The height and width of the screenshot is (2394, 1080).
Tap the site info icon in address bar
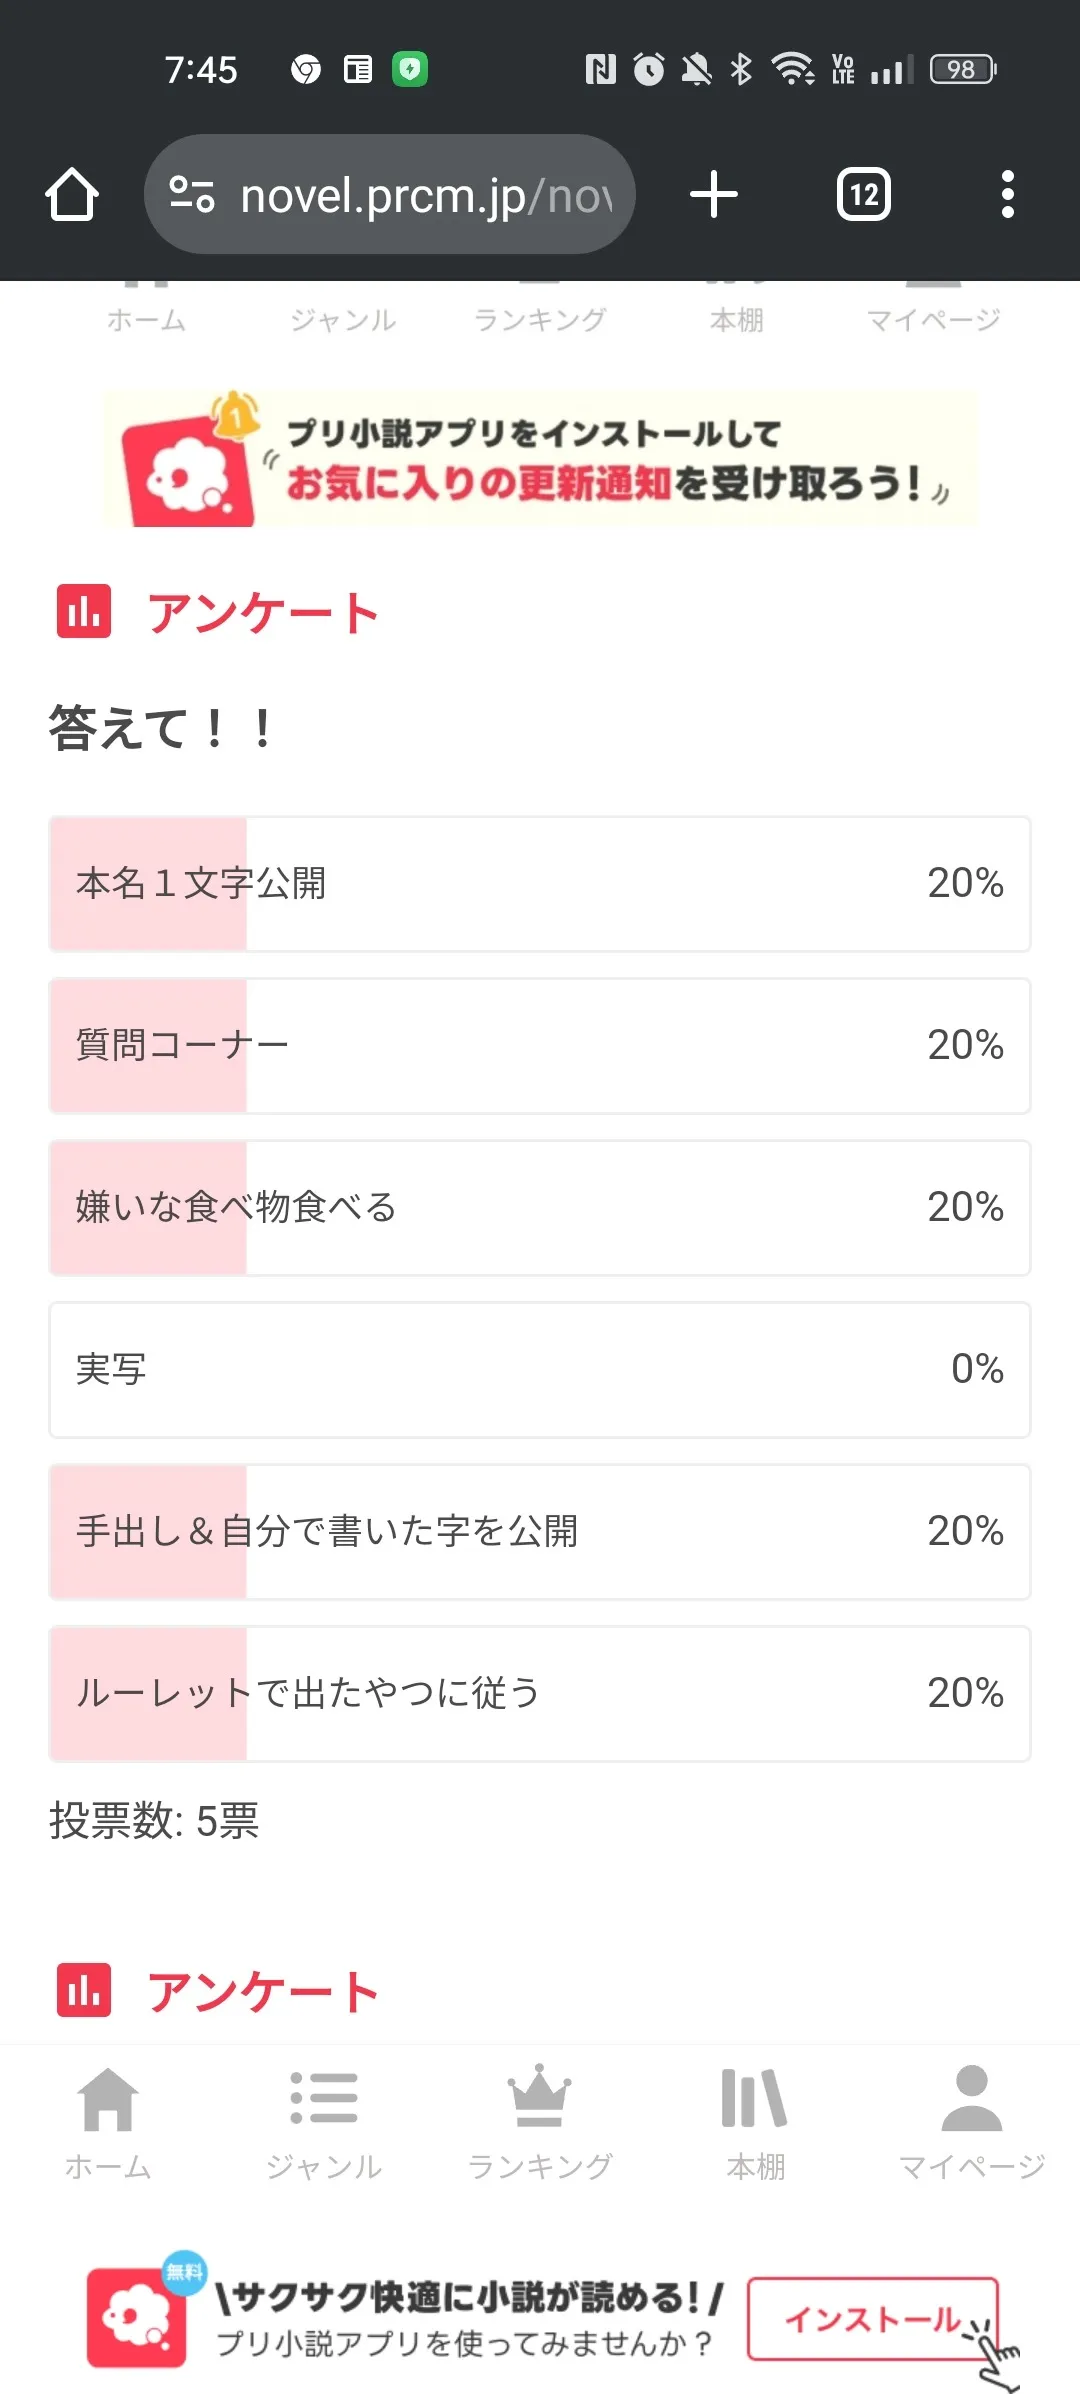(191, 194)
